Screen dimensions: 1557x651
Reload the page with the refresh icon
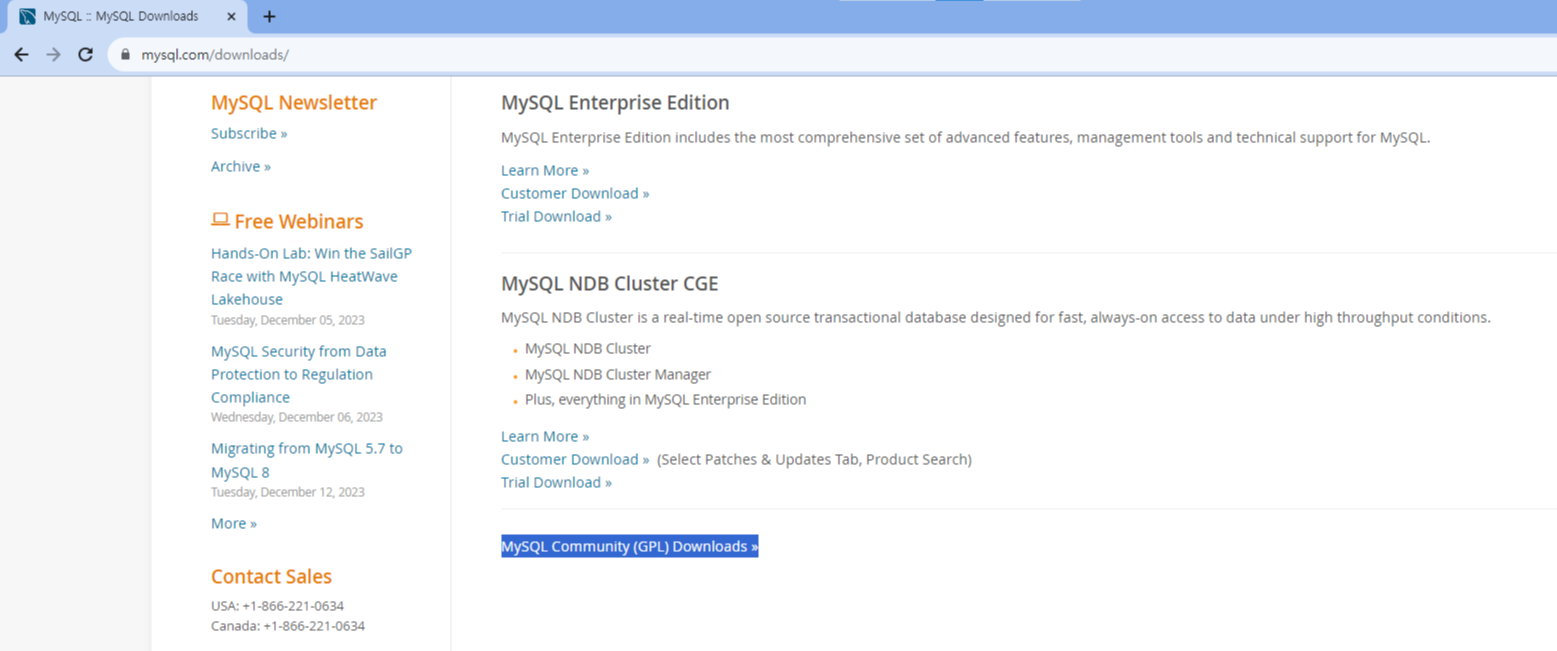coord(86,55)
